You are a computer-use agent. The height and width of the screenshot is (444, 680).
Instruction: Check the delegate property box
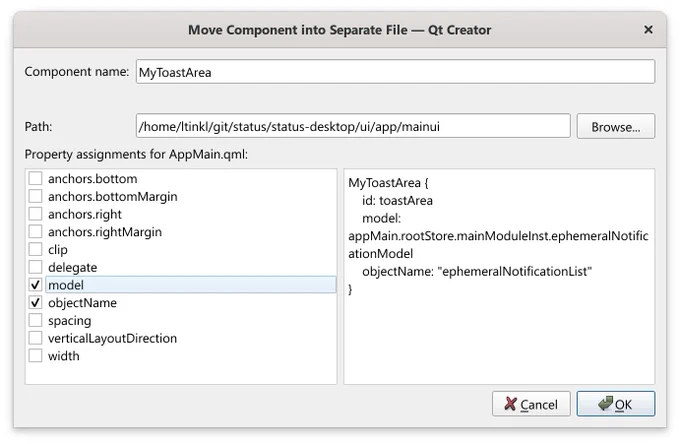coord(35,267)
